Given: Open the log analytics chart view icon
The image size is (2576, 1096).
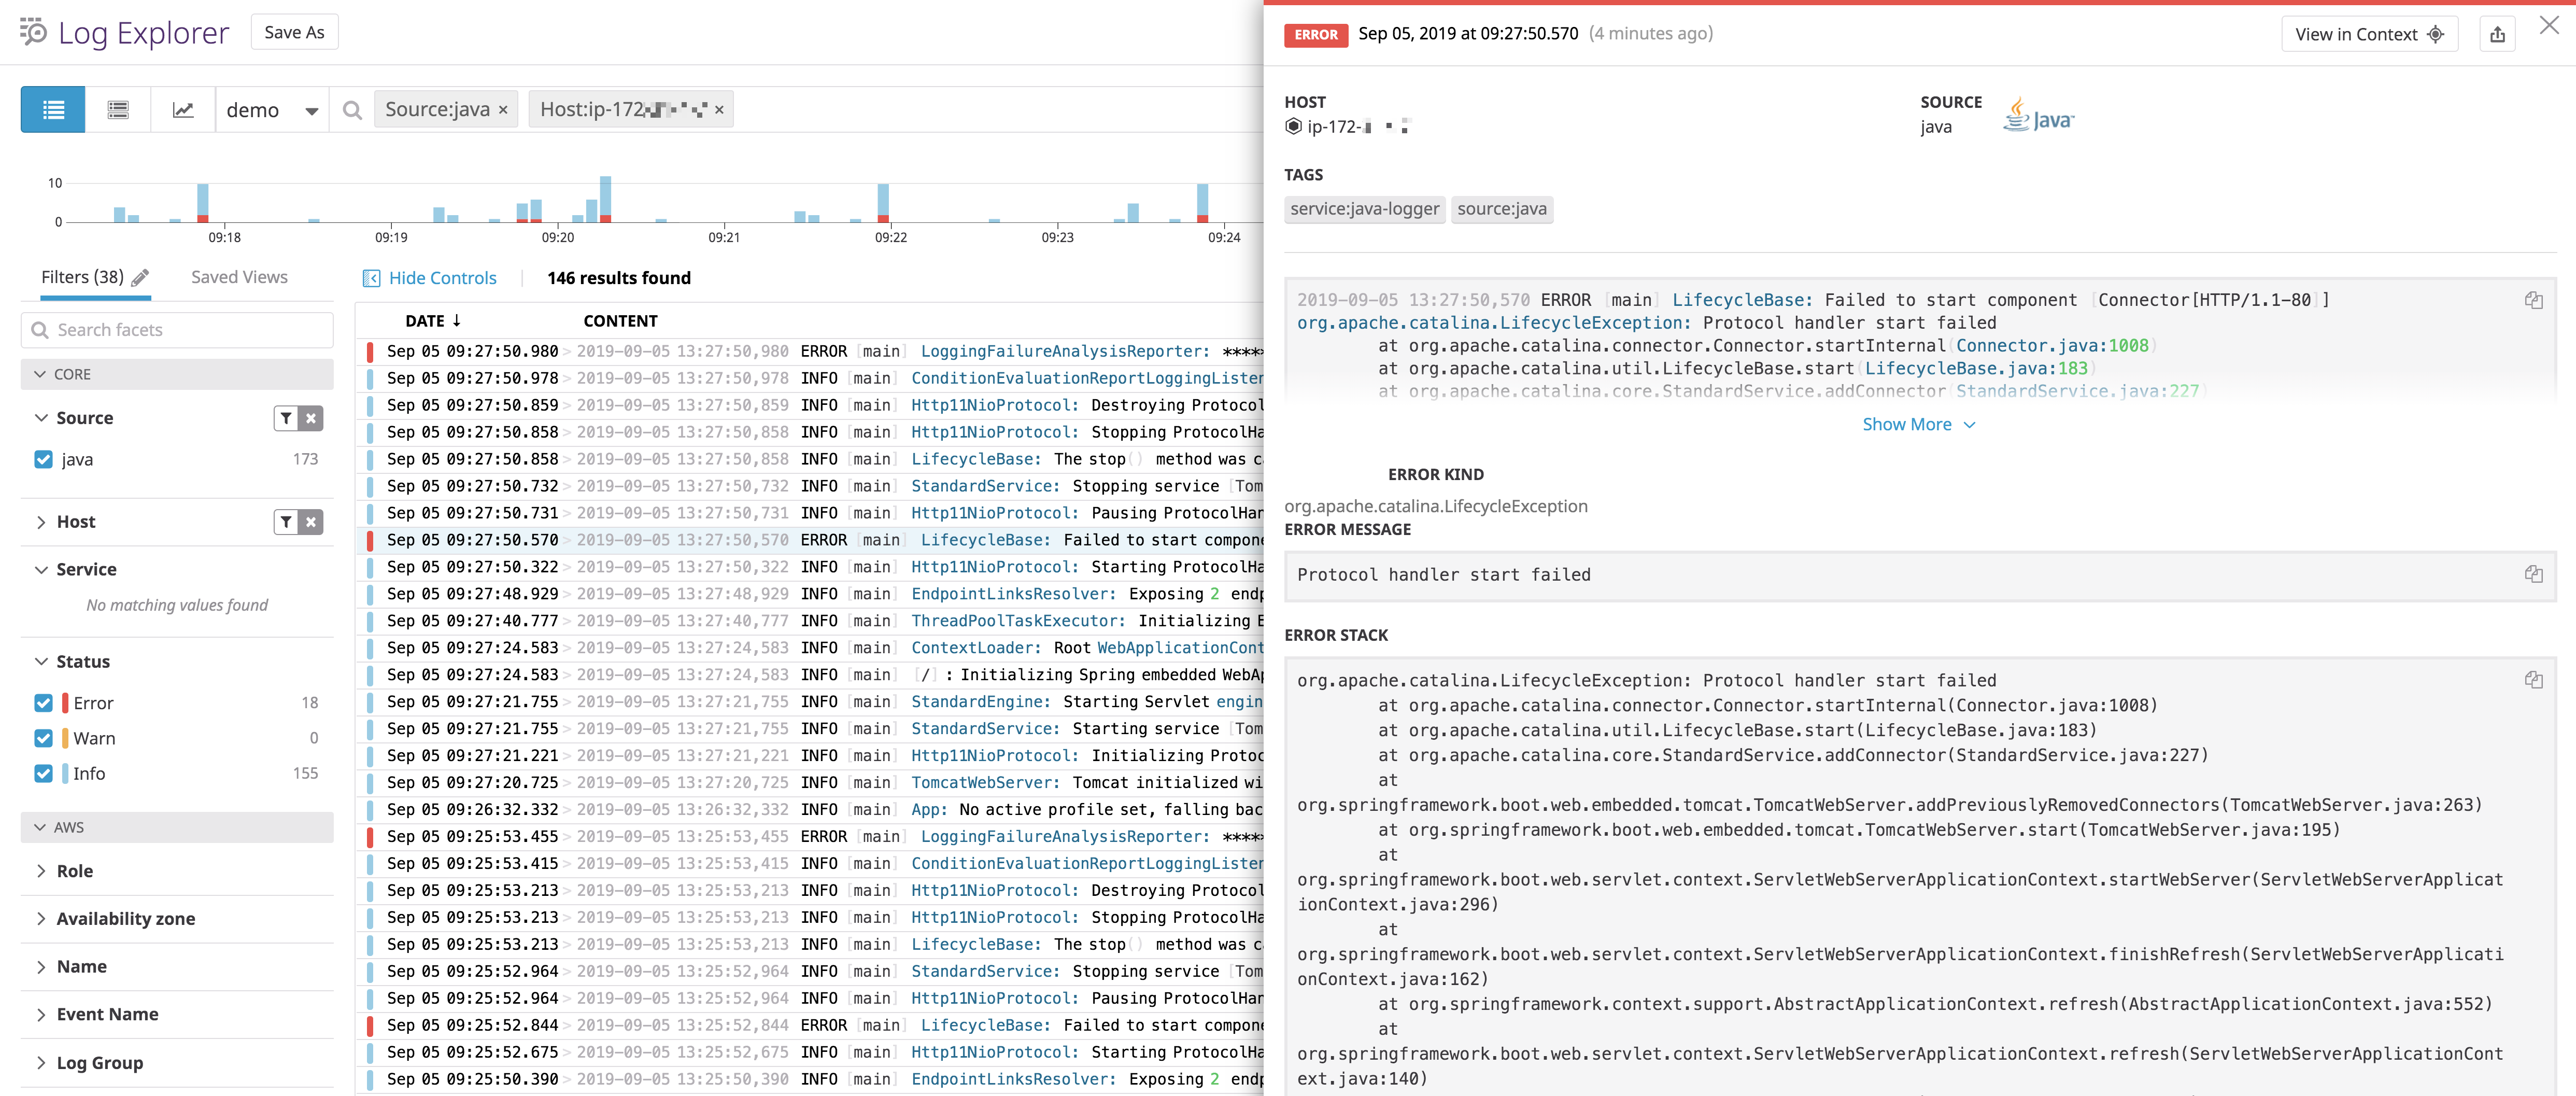Looking at the screenshot, I should click(183, 110).
